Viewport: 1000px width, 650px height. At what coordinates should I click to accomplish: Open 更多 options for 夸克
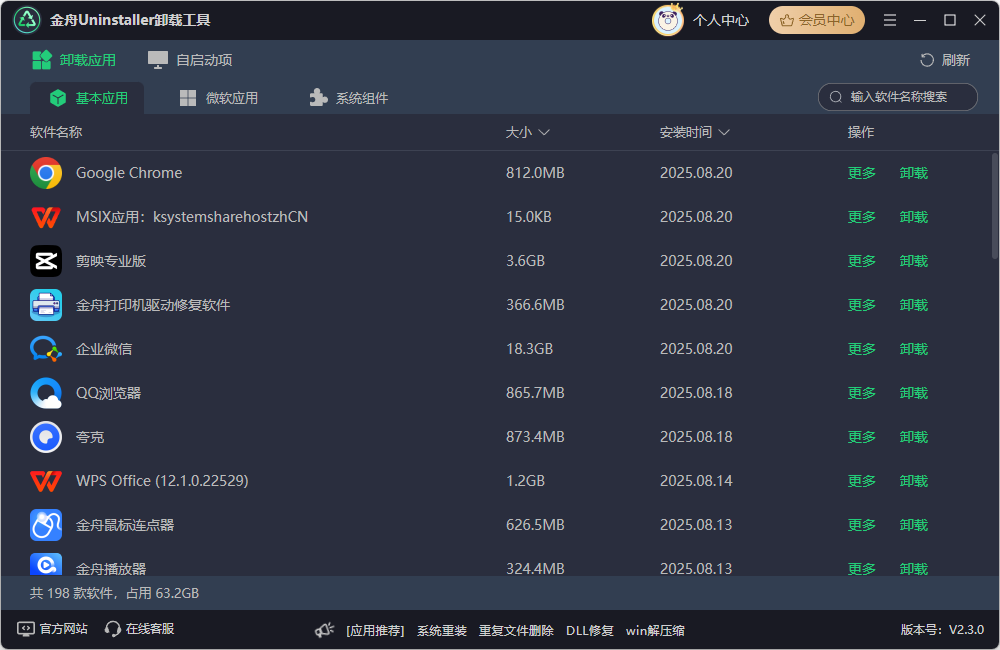(x=862, y=437)
